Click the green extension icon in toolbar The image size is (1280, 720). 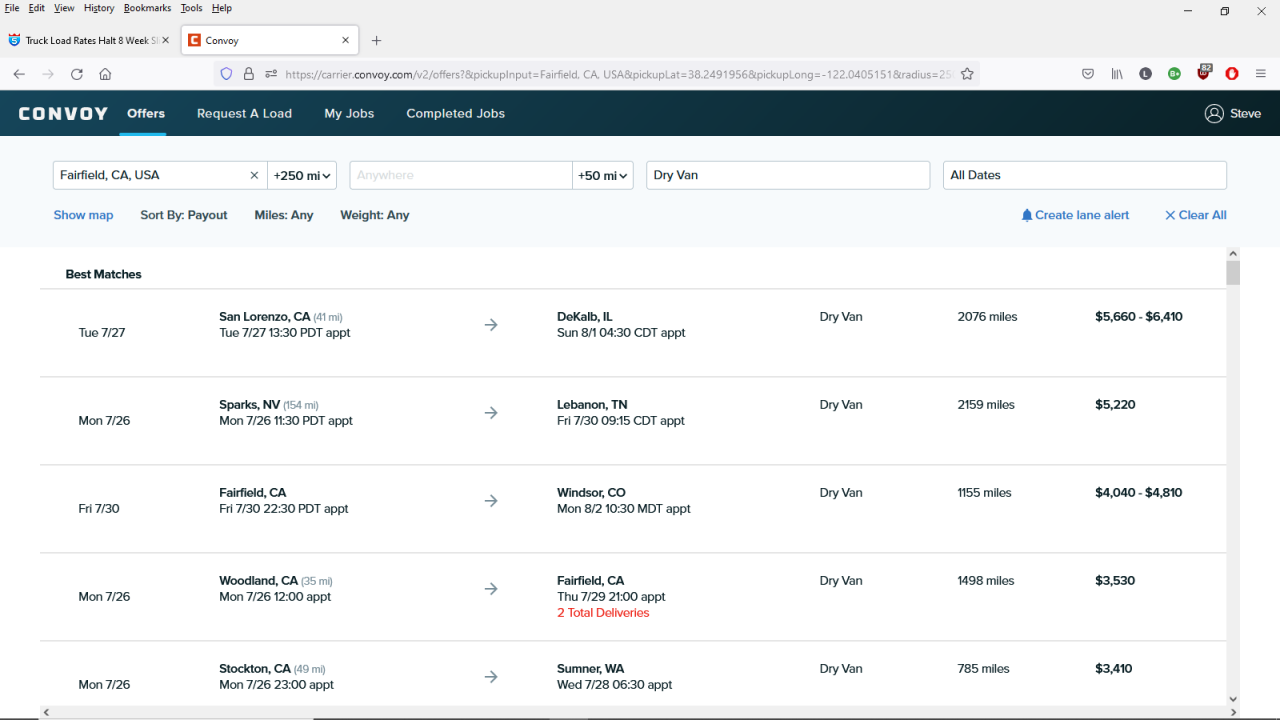pos(1174,74)
